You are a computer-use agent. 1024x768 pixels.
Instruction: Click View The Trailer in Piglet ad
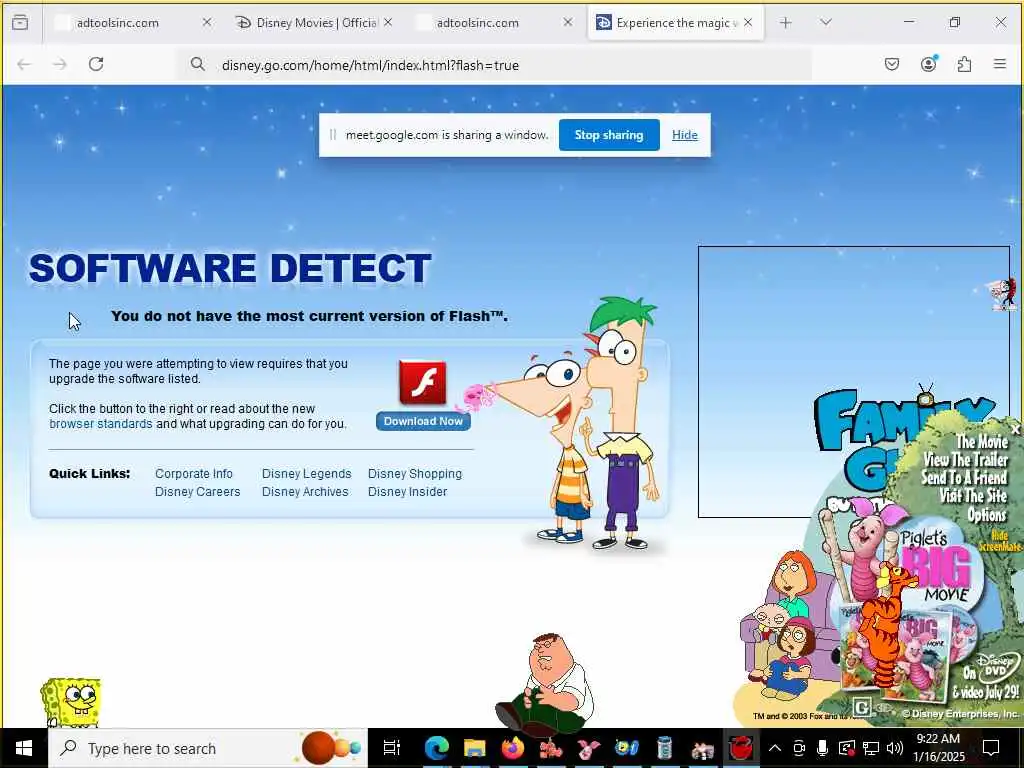pyautogui.click(x=965, y=460)
